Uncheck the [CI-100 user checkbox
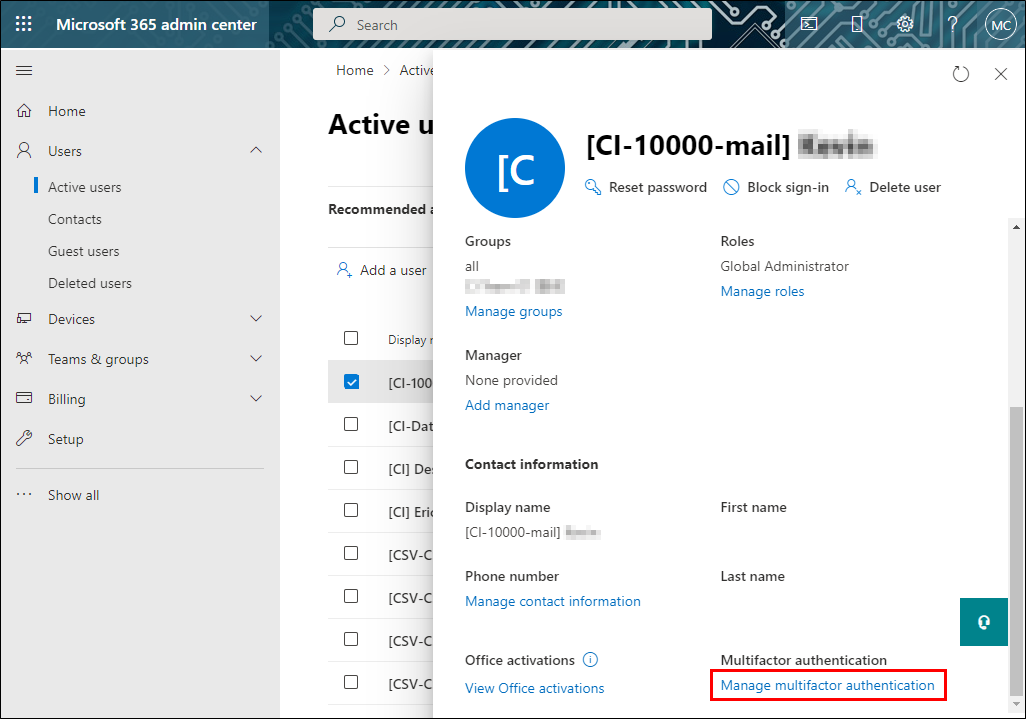 click(x=351, y=381)
